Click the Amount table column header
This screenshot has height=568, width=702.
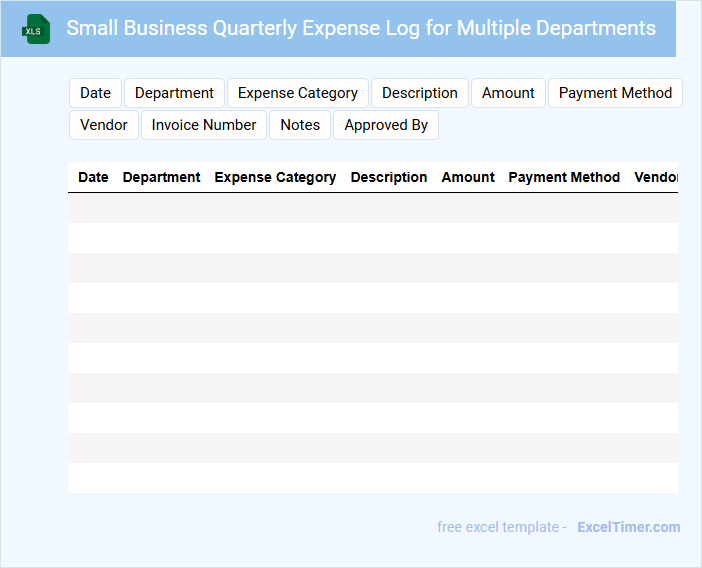click(x=468, y=177)
